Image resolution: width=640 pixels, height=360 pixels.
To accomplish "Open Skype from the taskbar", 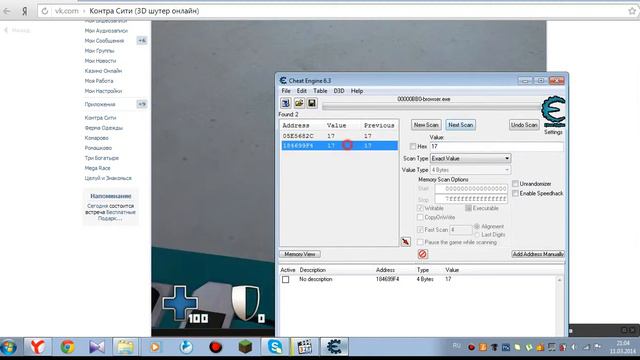I will coord(275,347).
